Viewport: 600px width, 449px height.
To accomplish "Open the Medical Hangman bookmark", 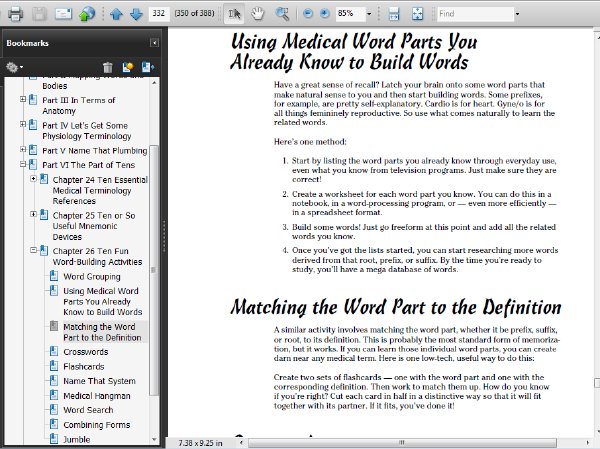I will [x=97, y=395].
